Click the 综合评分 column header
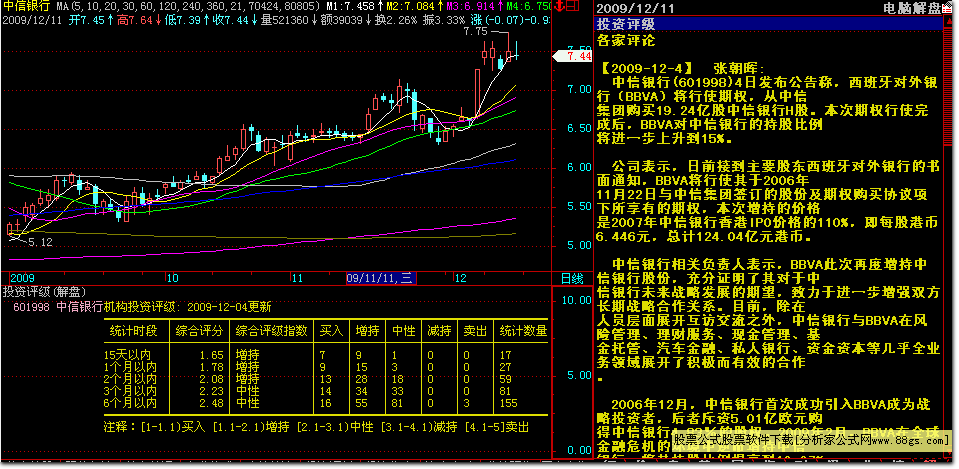Screen dimensions: 959x469 click(199, 331)
